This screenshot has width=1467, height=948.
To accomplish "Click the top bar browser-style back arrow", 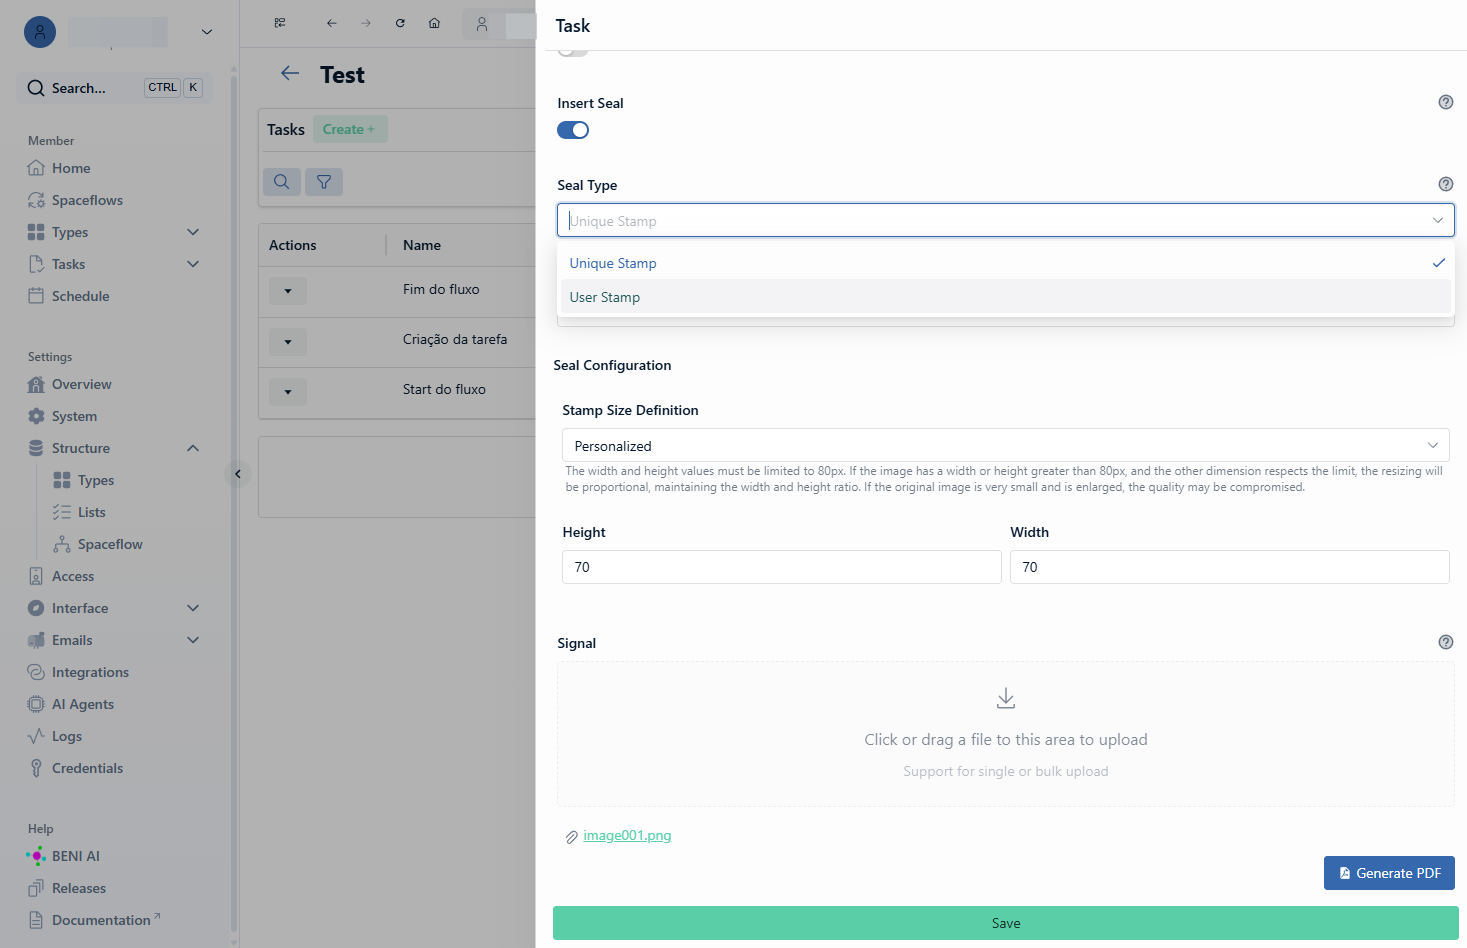I will point(332,23).
